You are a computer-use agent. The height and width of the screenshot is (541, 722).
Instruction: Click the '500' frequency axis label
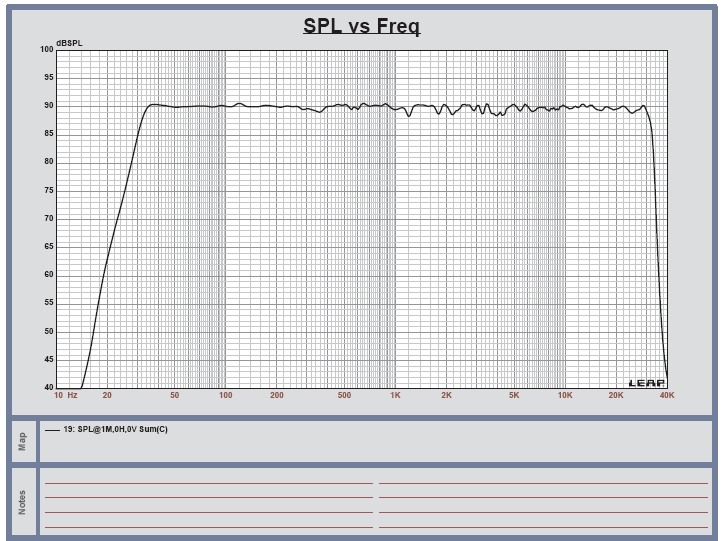click(x=344, y=396)
